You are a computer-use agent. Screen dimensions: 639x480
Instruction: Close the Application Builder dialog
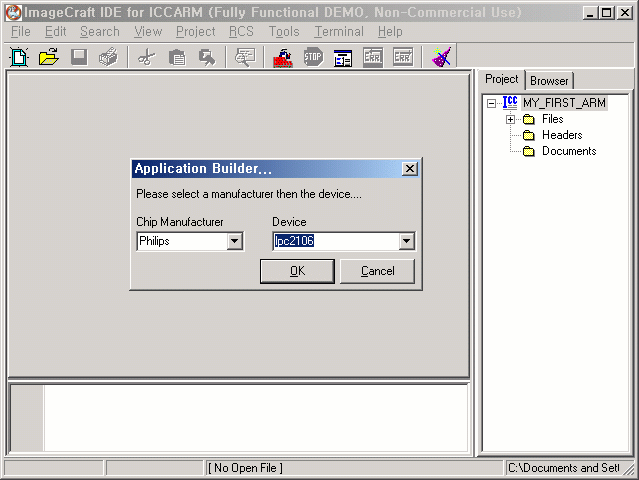point(410,169)
